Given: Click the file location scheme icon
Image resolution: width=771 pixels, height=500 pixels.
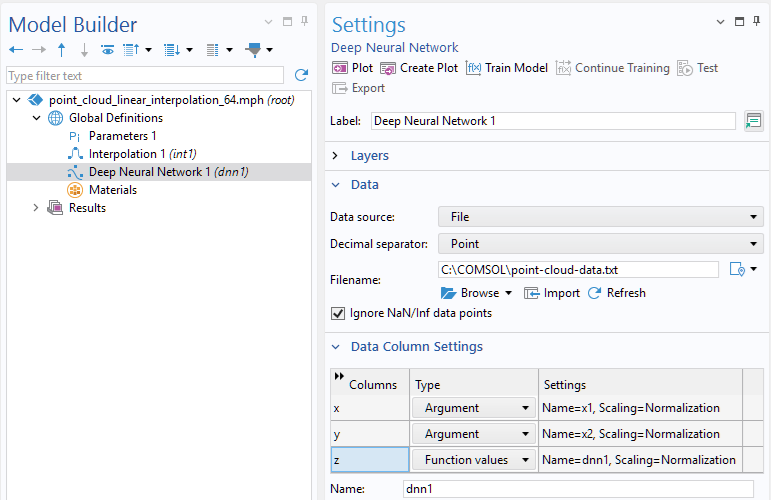Looking at the screenshot, I should click(737, 269).
